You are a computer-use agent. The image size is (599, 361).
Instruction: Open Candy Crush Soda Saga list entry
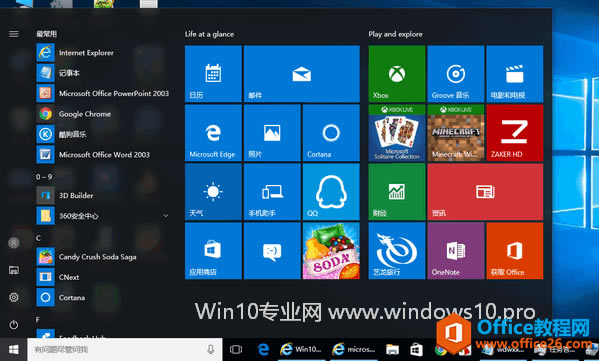(x=103, y=257)
